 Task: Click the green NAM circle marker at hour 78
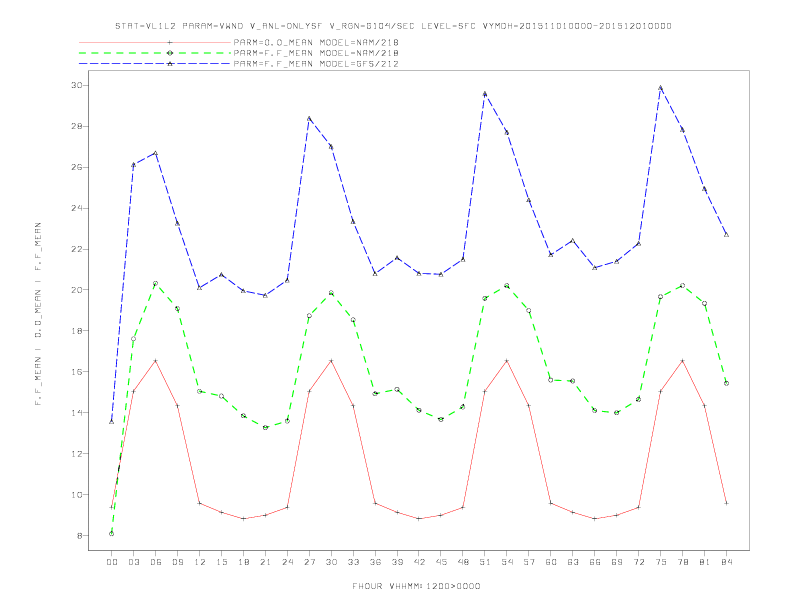tap(682, 286)
